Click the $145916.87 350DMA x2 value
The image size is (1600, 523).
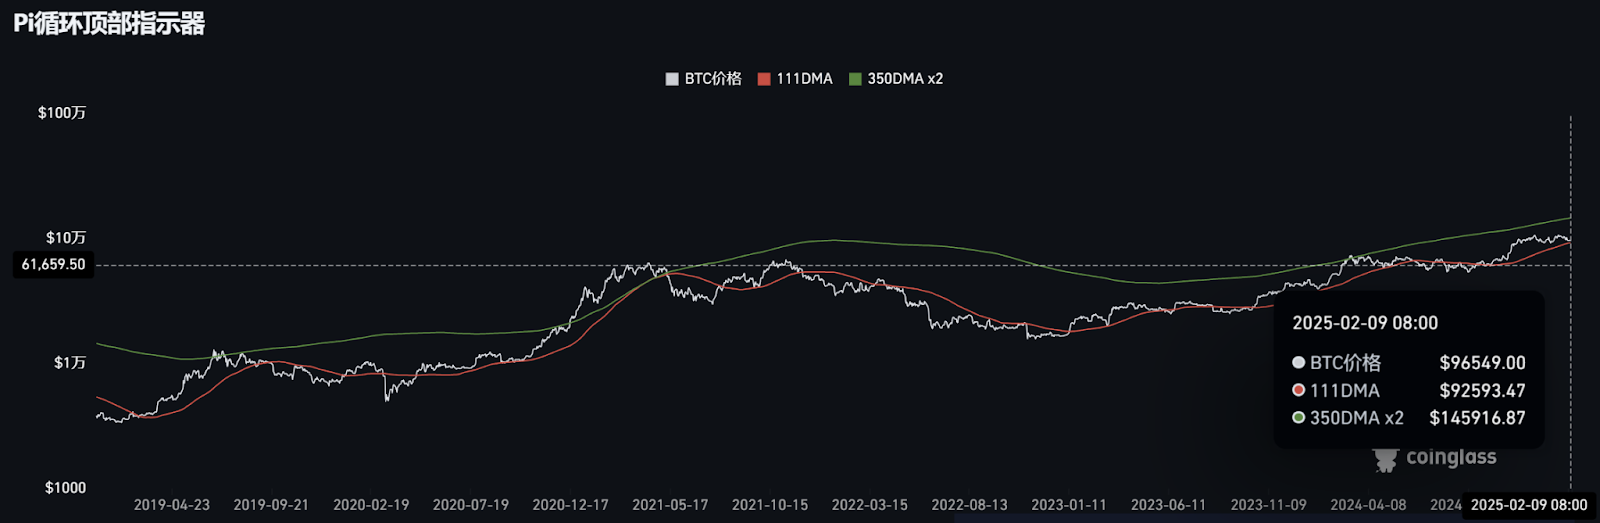[x=1477, y=418]
